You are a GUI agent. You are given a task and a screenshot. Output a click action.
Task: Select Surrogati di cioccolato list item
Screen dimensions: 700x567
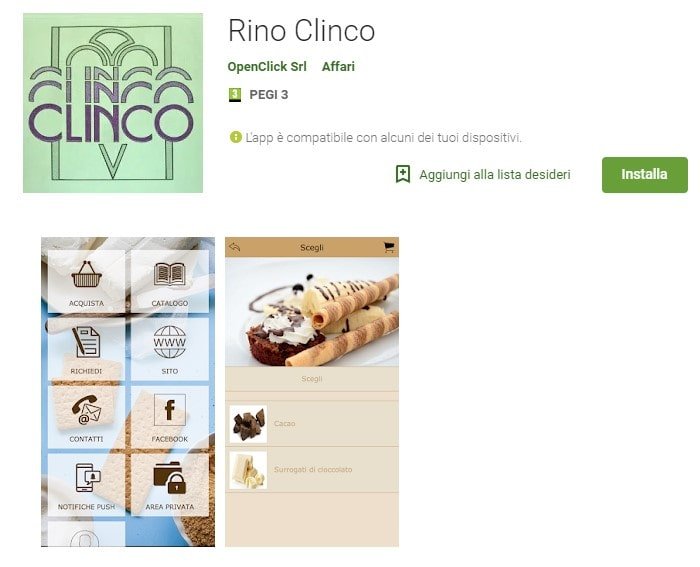click(312, 470)
